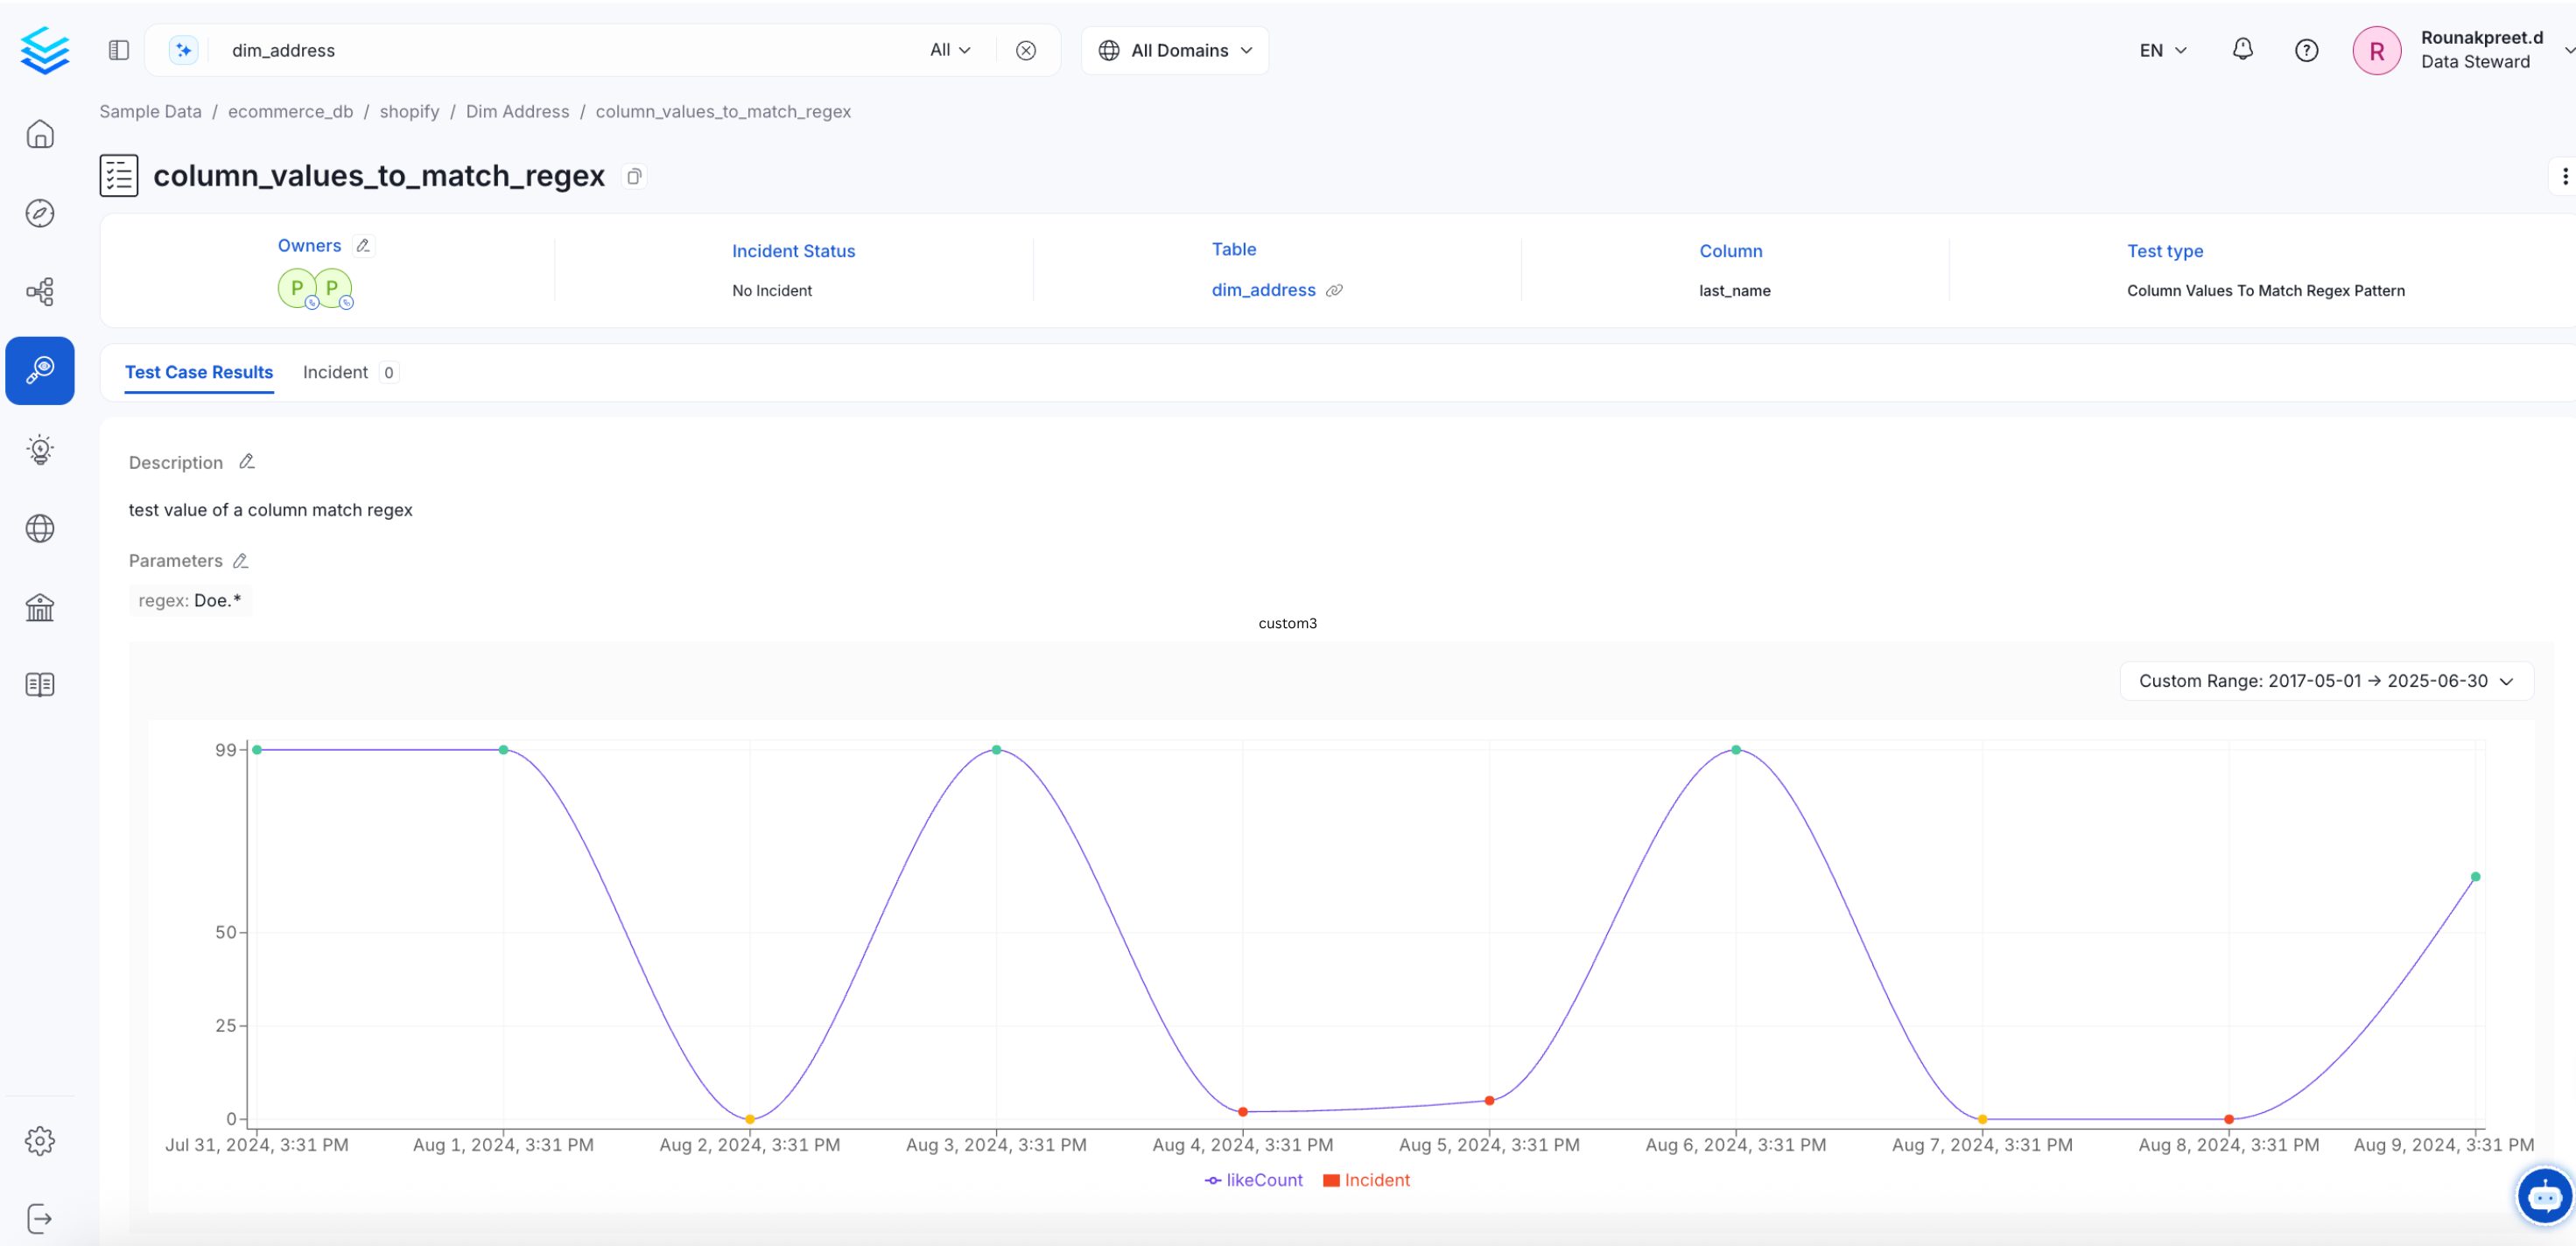This screenshot has height=1246, width=2576.
Task: Collapse the left sidebar panel toggle
Action: [x=119, y=50]
